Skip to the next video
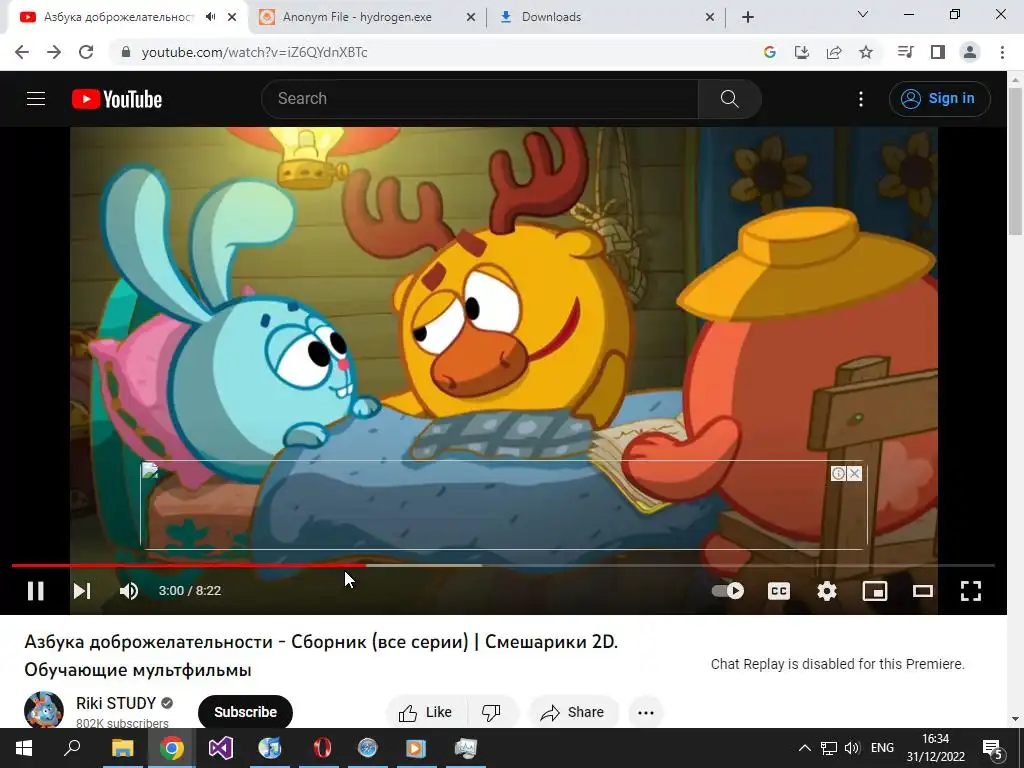This screenshot has height=768, width=1024. pyautogui.click(x=82, y=591)
